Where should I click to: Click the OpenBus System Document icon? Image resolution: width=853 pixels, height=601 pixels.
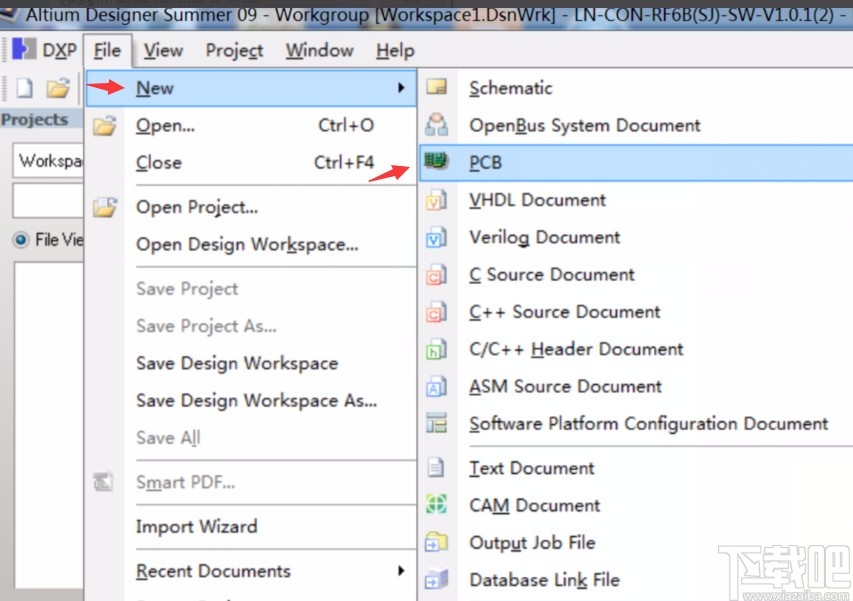(x=436, y=125)
